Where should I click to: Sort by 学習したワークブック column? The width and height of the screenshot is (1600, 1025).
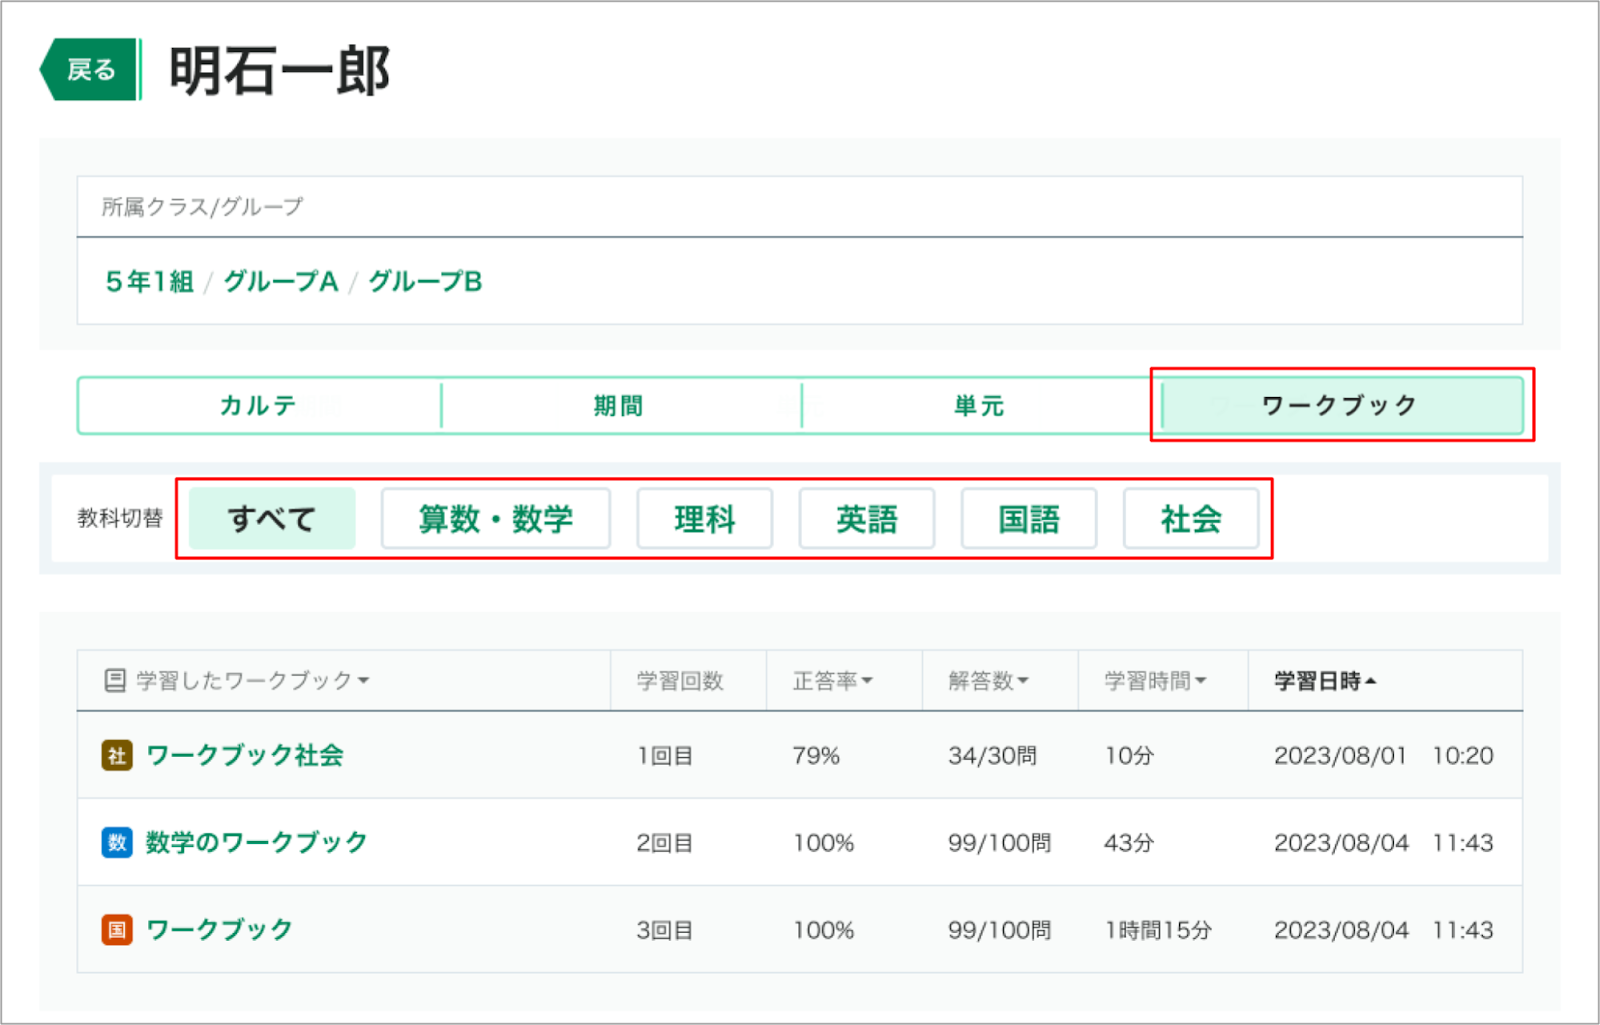(x=252, y=681)
